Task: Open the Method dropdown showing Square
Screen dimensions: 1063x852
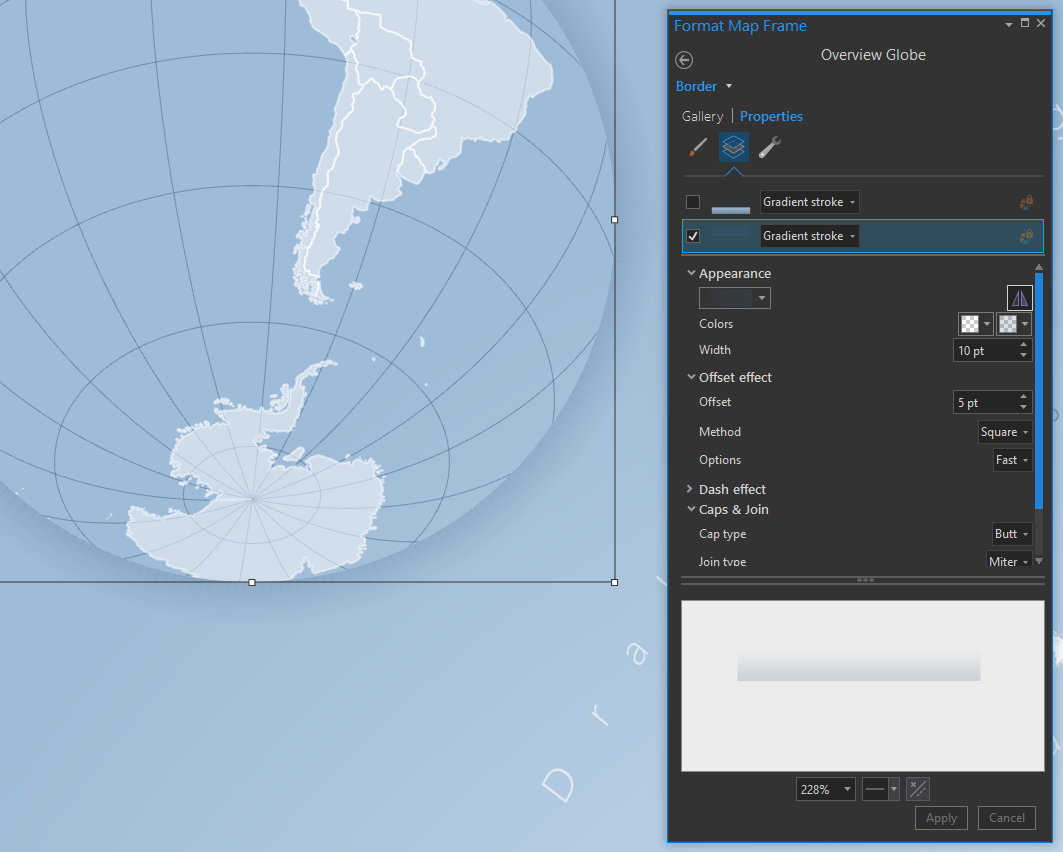Action: point(1005,432)
